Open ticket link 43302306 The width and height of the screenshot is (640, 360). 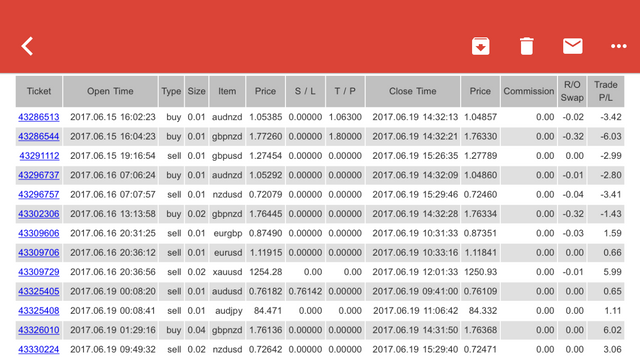click(39, 214)
